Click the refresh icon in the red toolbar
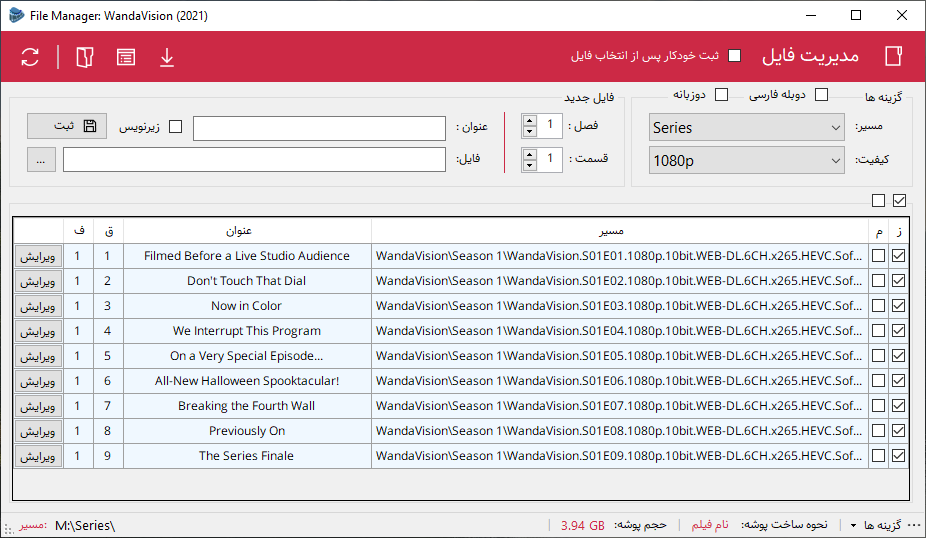Screen dimensions: 926x538 (30, 57)
